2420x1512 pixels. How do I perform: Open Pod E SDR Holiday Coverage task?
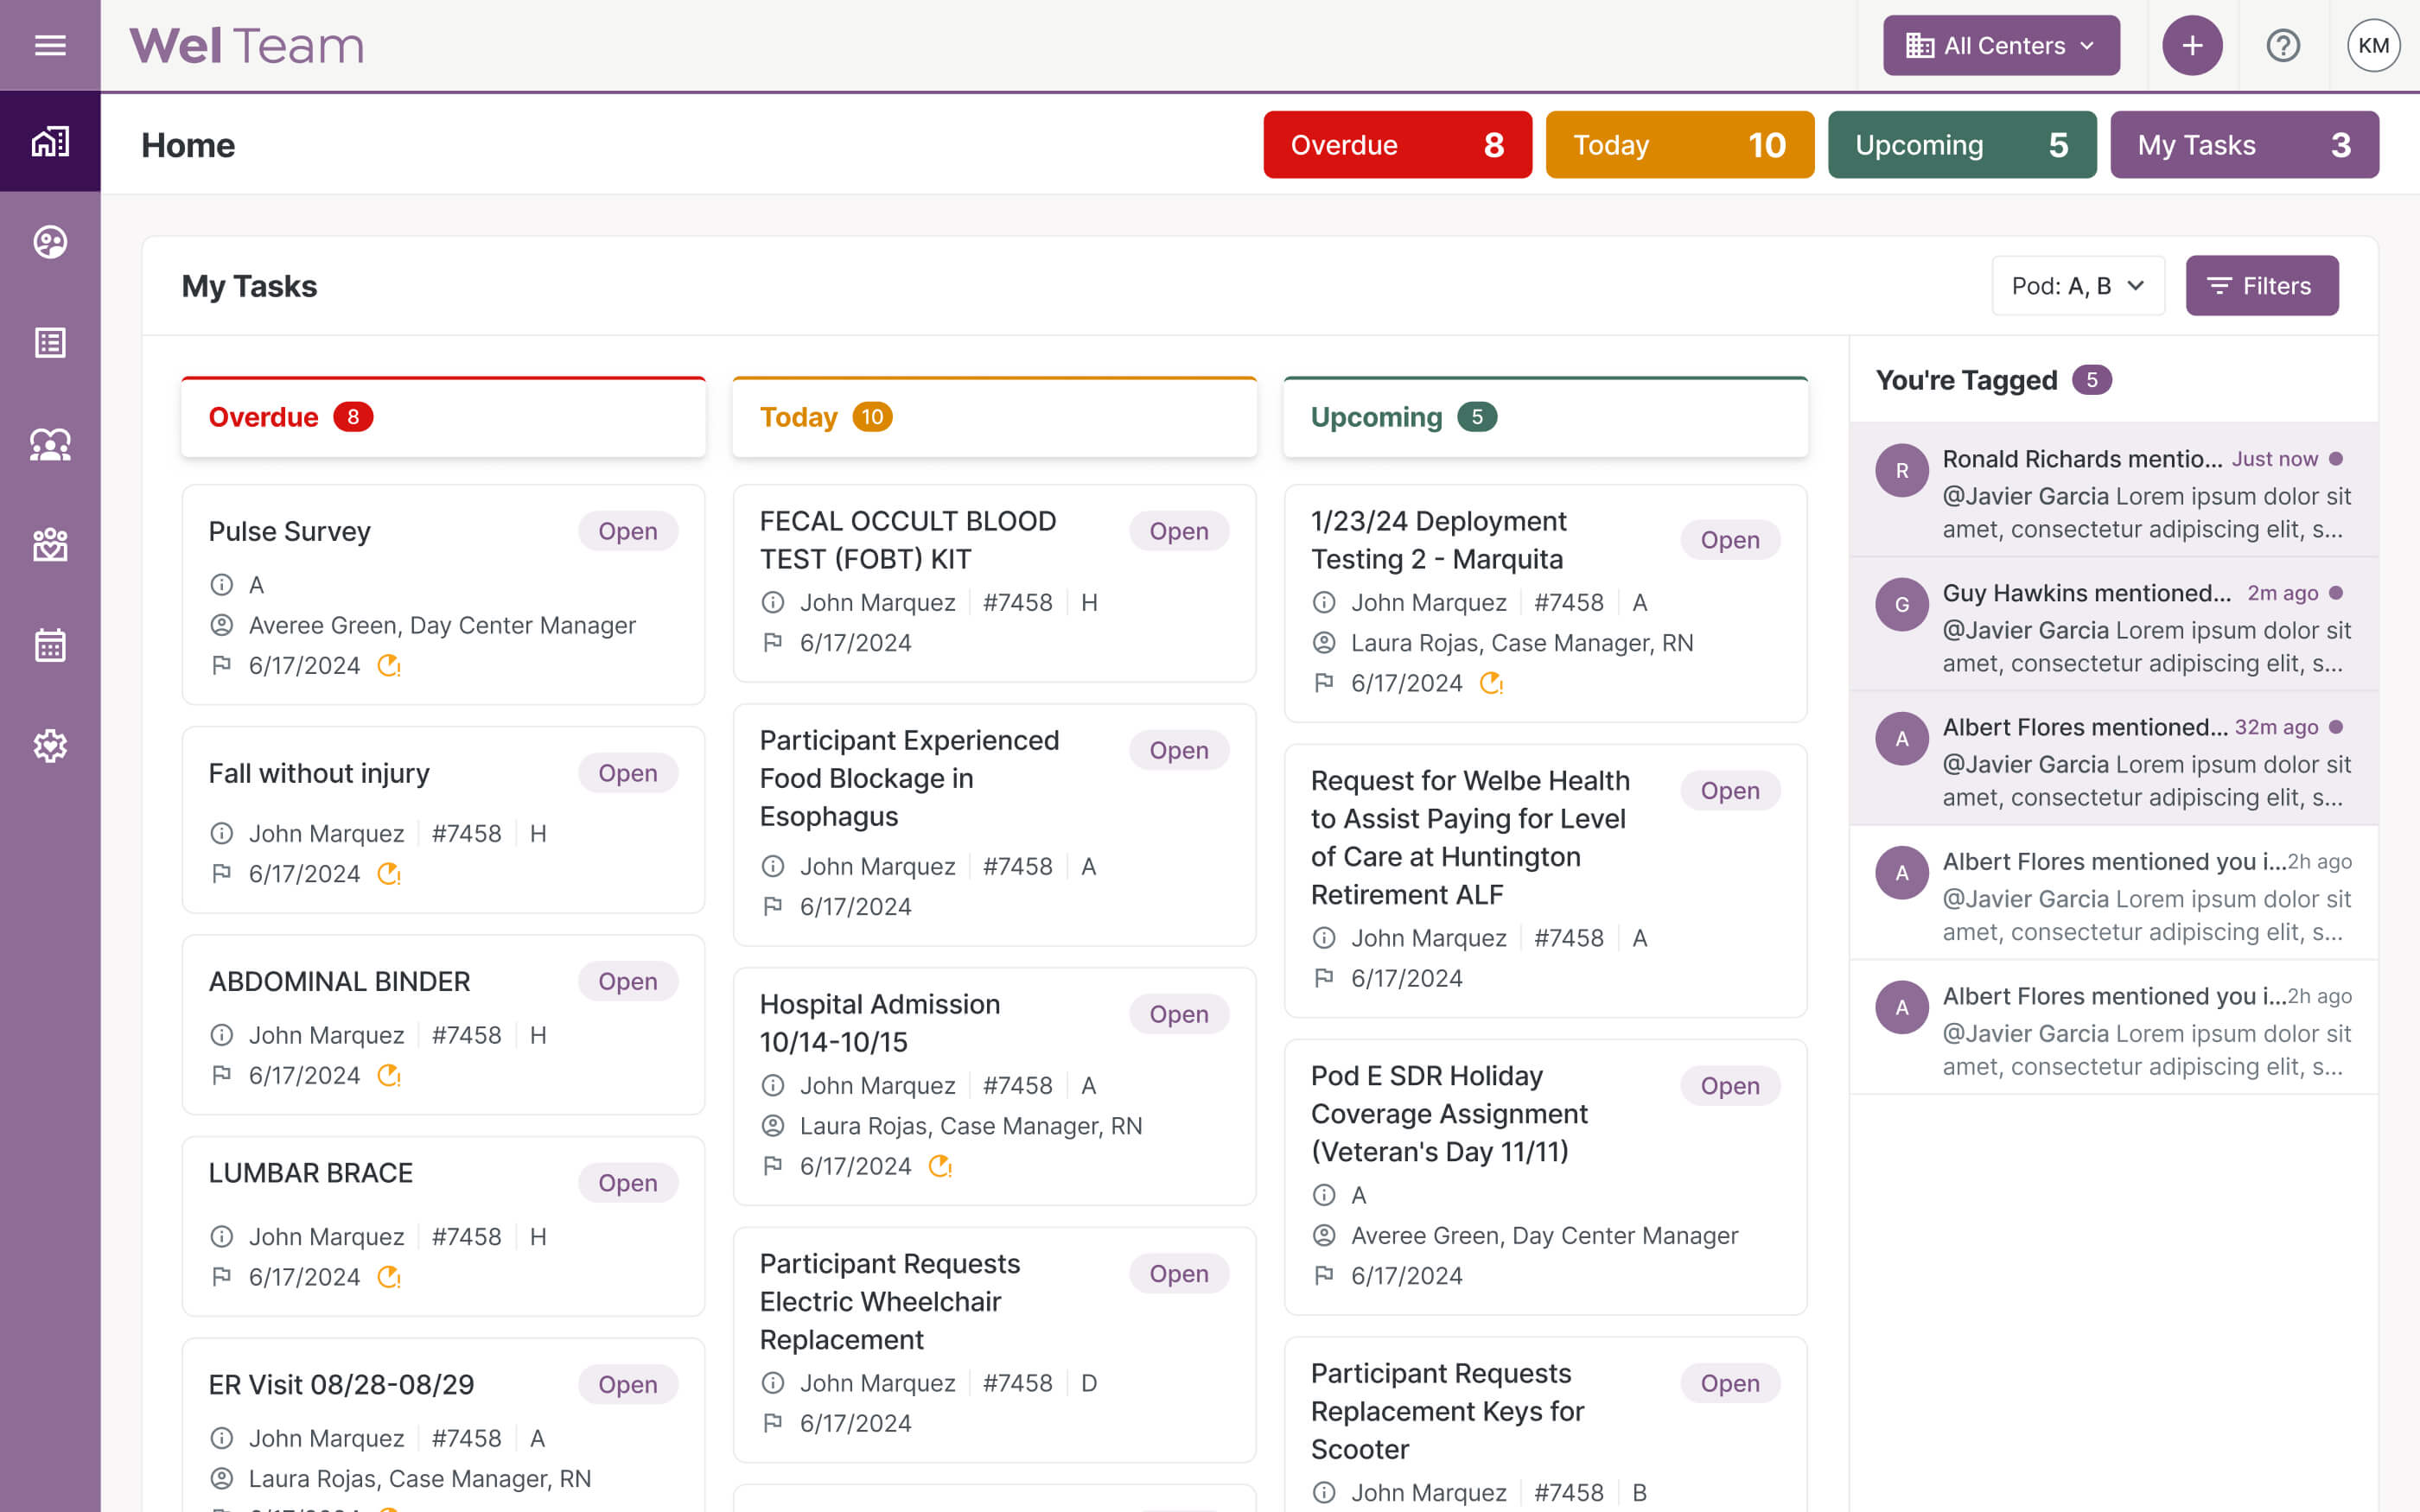[x=1449, y=1114]
